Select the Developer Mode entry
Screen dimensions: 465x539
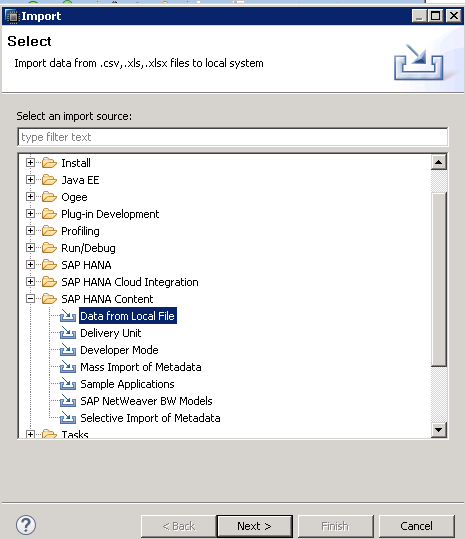click(119, 350)
